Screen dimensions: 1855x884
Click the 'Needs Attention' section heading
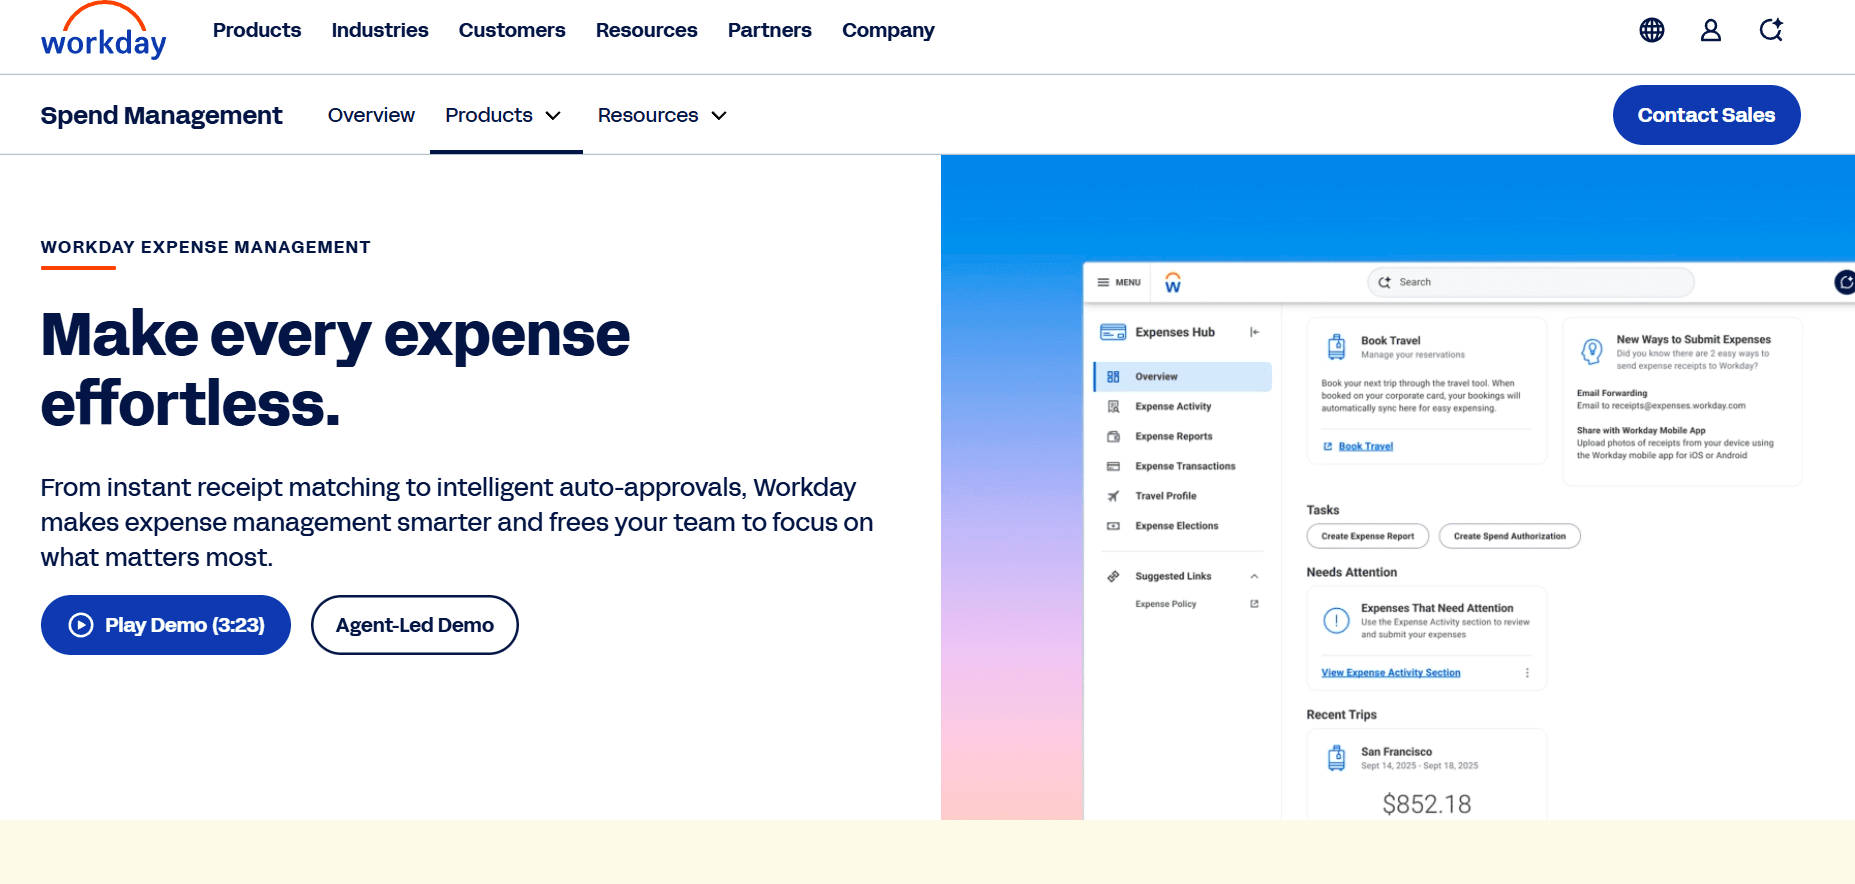(x=1352, y=572)
